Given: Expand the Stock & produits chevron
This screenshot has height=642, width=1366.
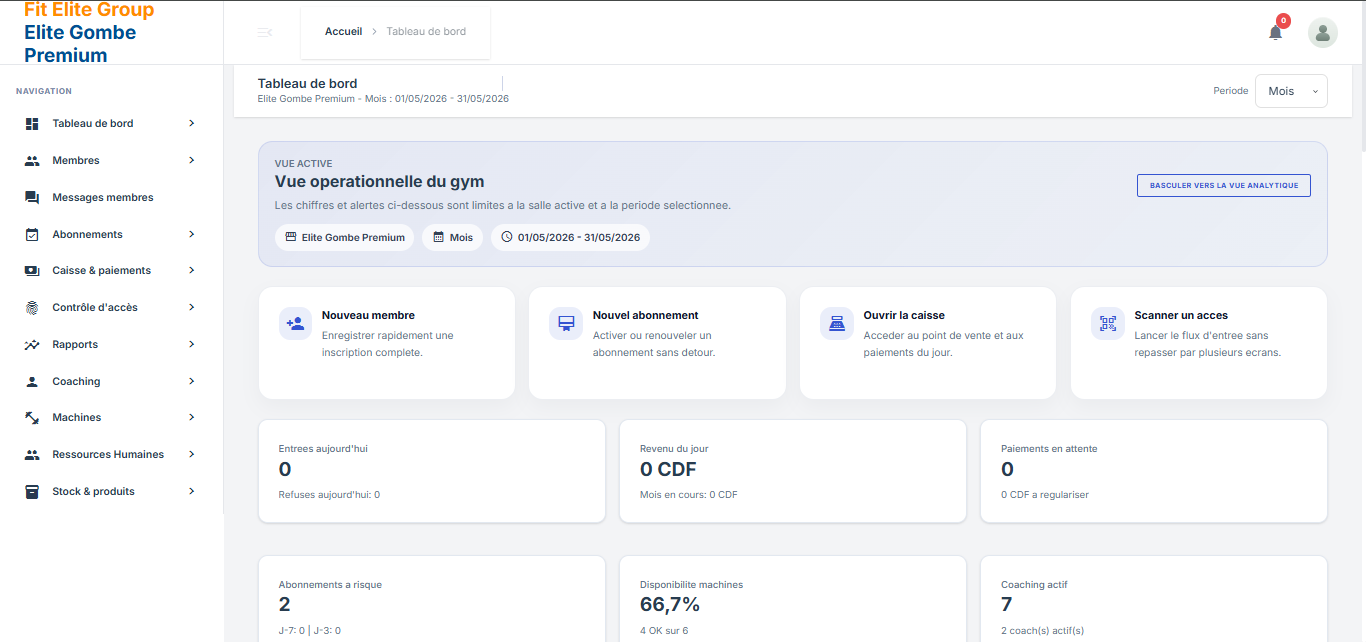Looking at the screenshot, I should click(x=191, y=491).
